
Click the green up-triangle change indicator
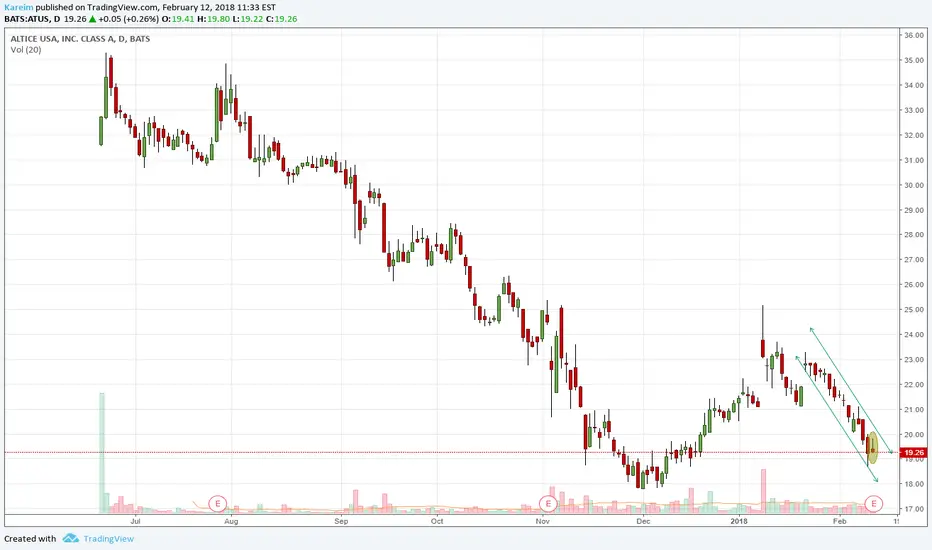(92, 19)
